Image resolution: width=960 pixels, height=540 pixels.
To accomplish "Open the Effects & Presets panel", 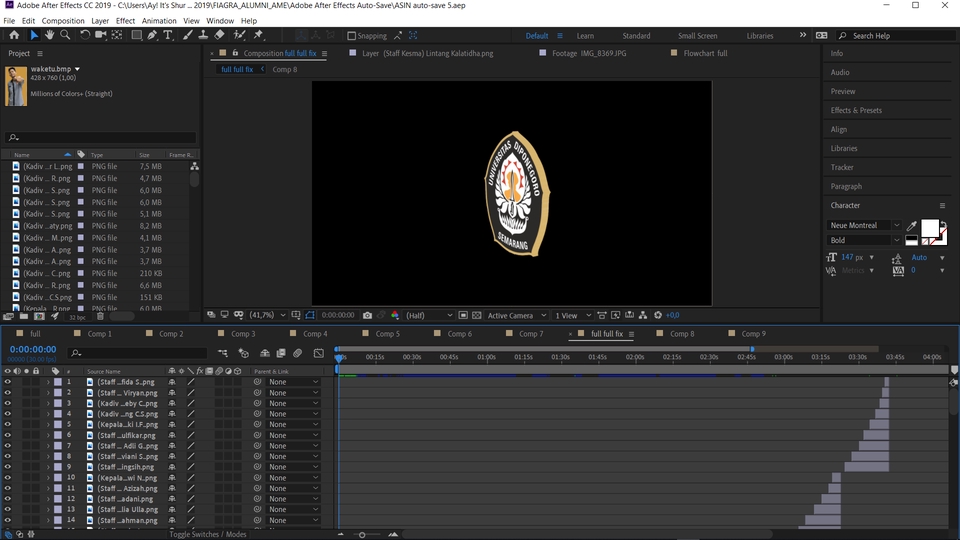I will pos(856,110).
